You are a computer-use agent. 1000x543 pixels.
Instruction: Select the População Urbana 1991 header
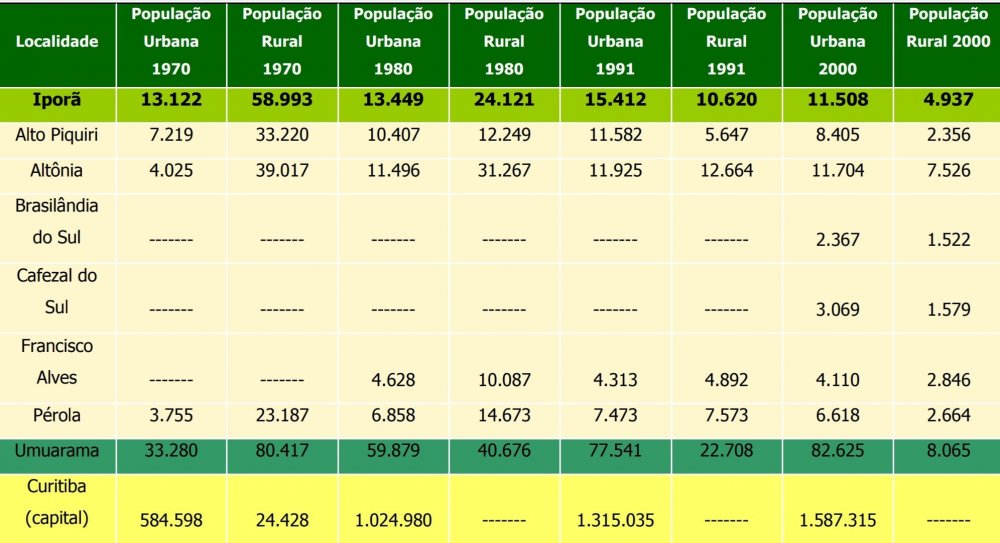615,42
